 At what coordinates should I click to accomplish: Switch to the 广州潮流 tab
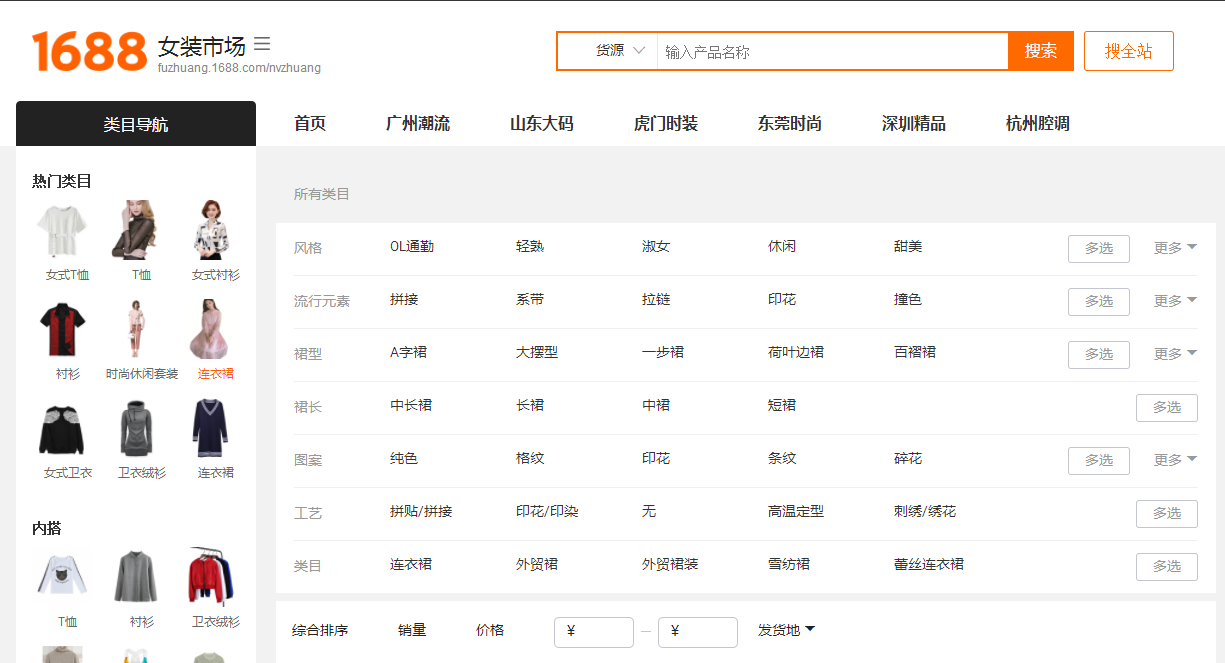click(x=418, y=124)
